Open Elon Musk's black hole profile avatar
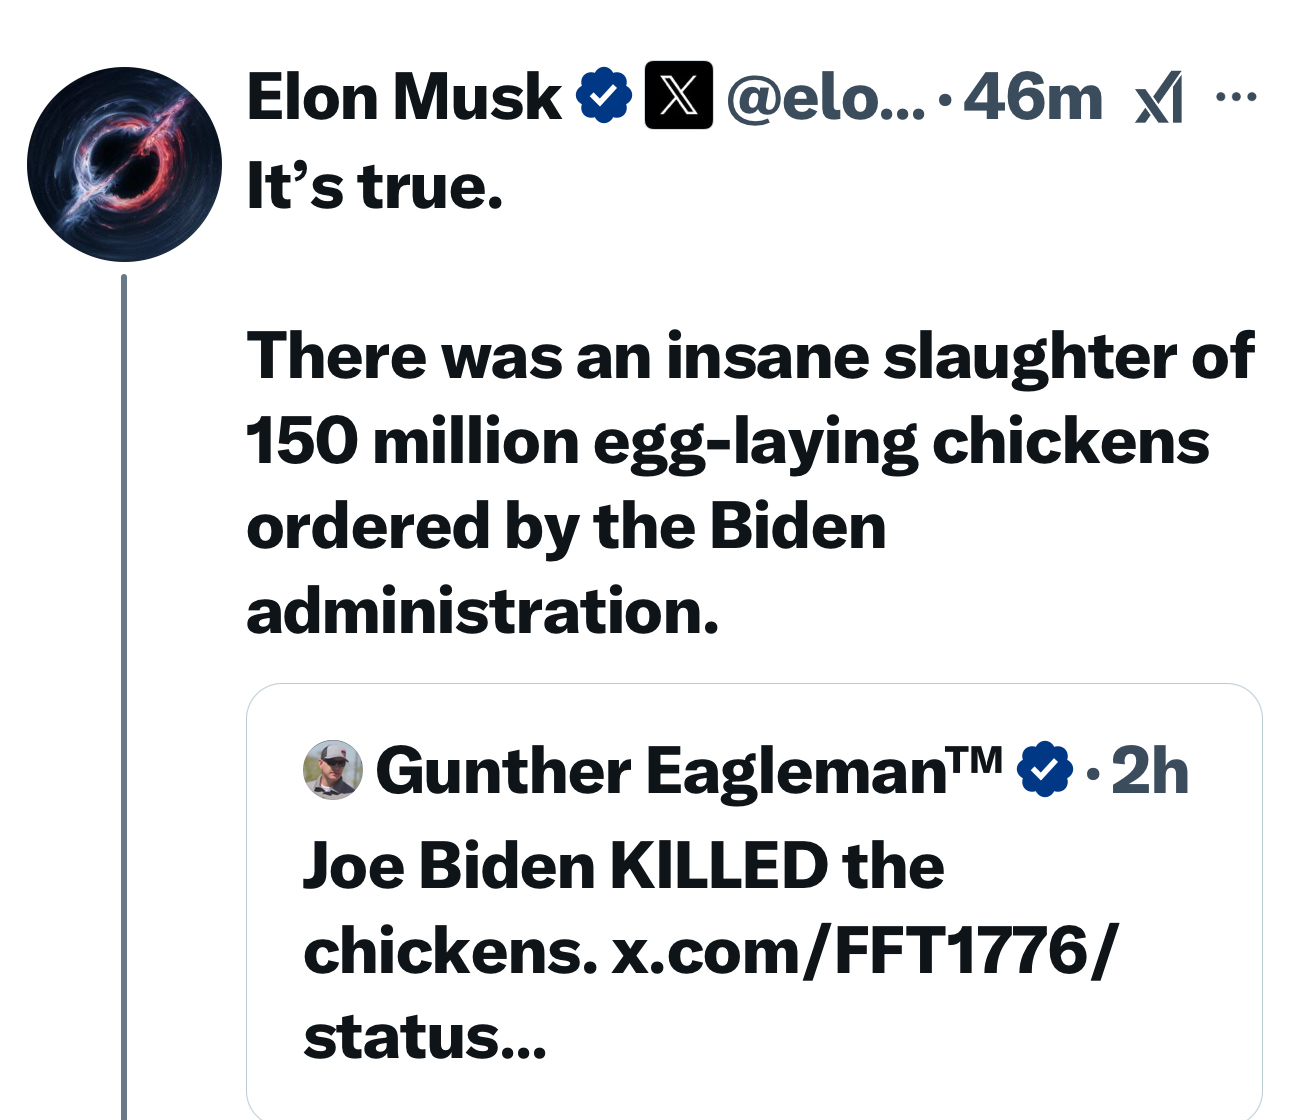The height and width of the screenshot is (1120, 1290). (124, 165)
